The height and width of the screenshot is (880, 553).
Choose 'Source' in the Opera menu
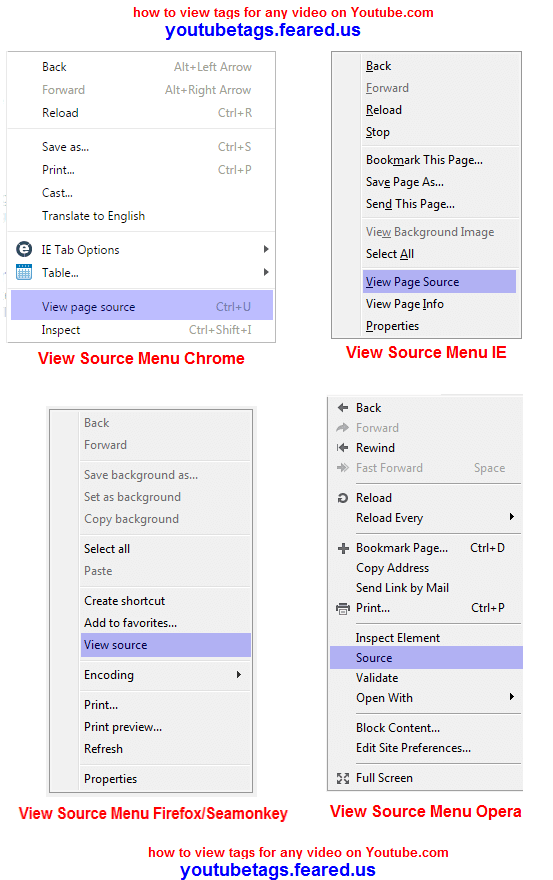(x=426, y=658)
